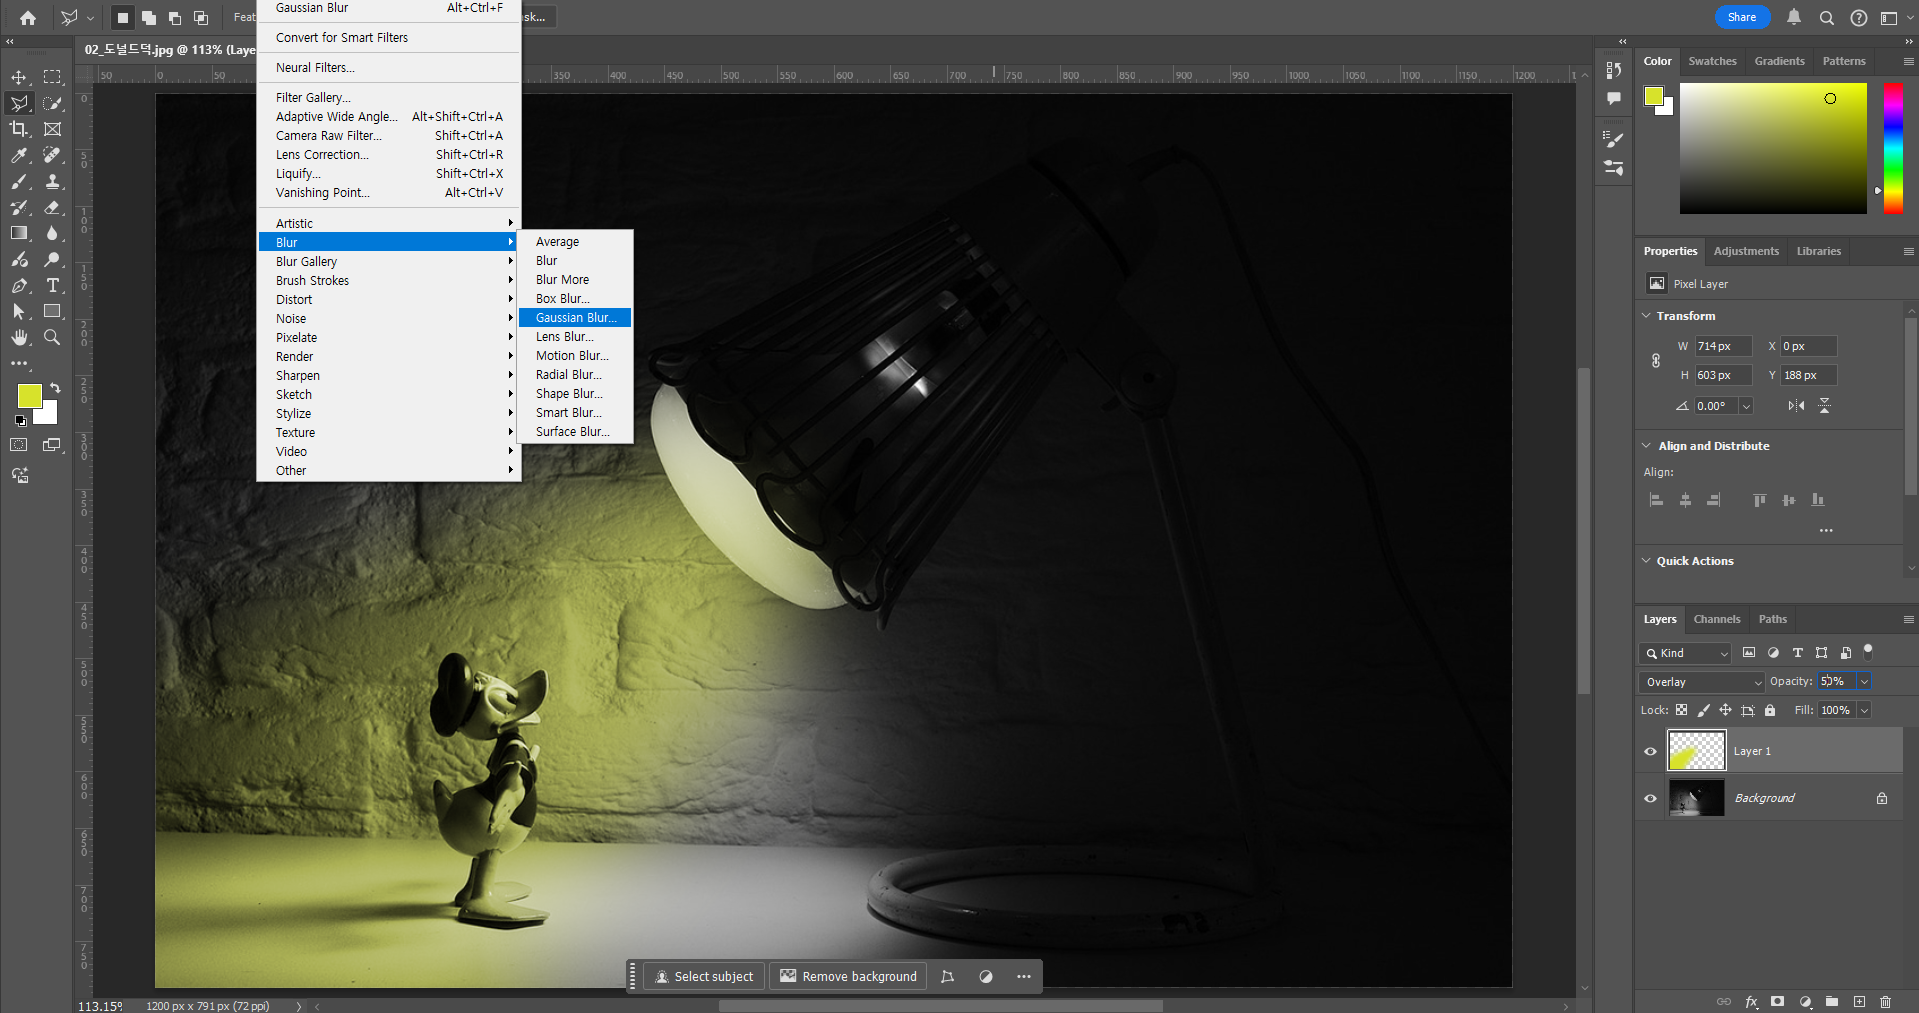Open the Noise filter submenu

pos(389,319)
